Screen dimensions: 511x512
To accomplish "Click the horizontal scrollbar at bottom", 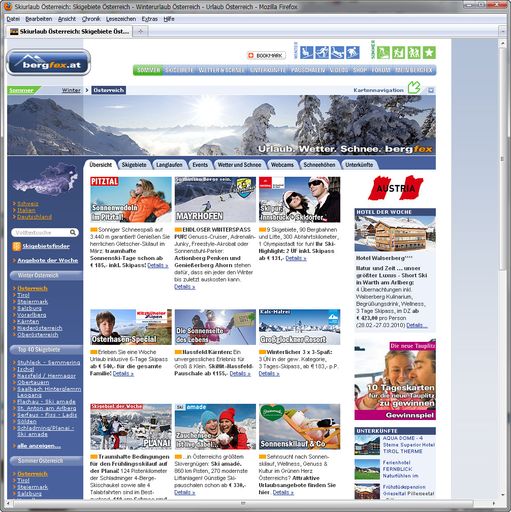I will coord(242,503).
